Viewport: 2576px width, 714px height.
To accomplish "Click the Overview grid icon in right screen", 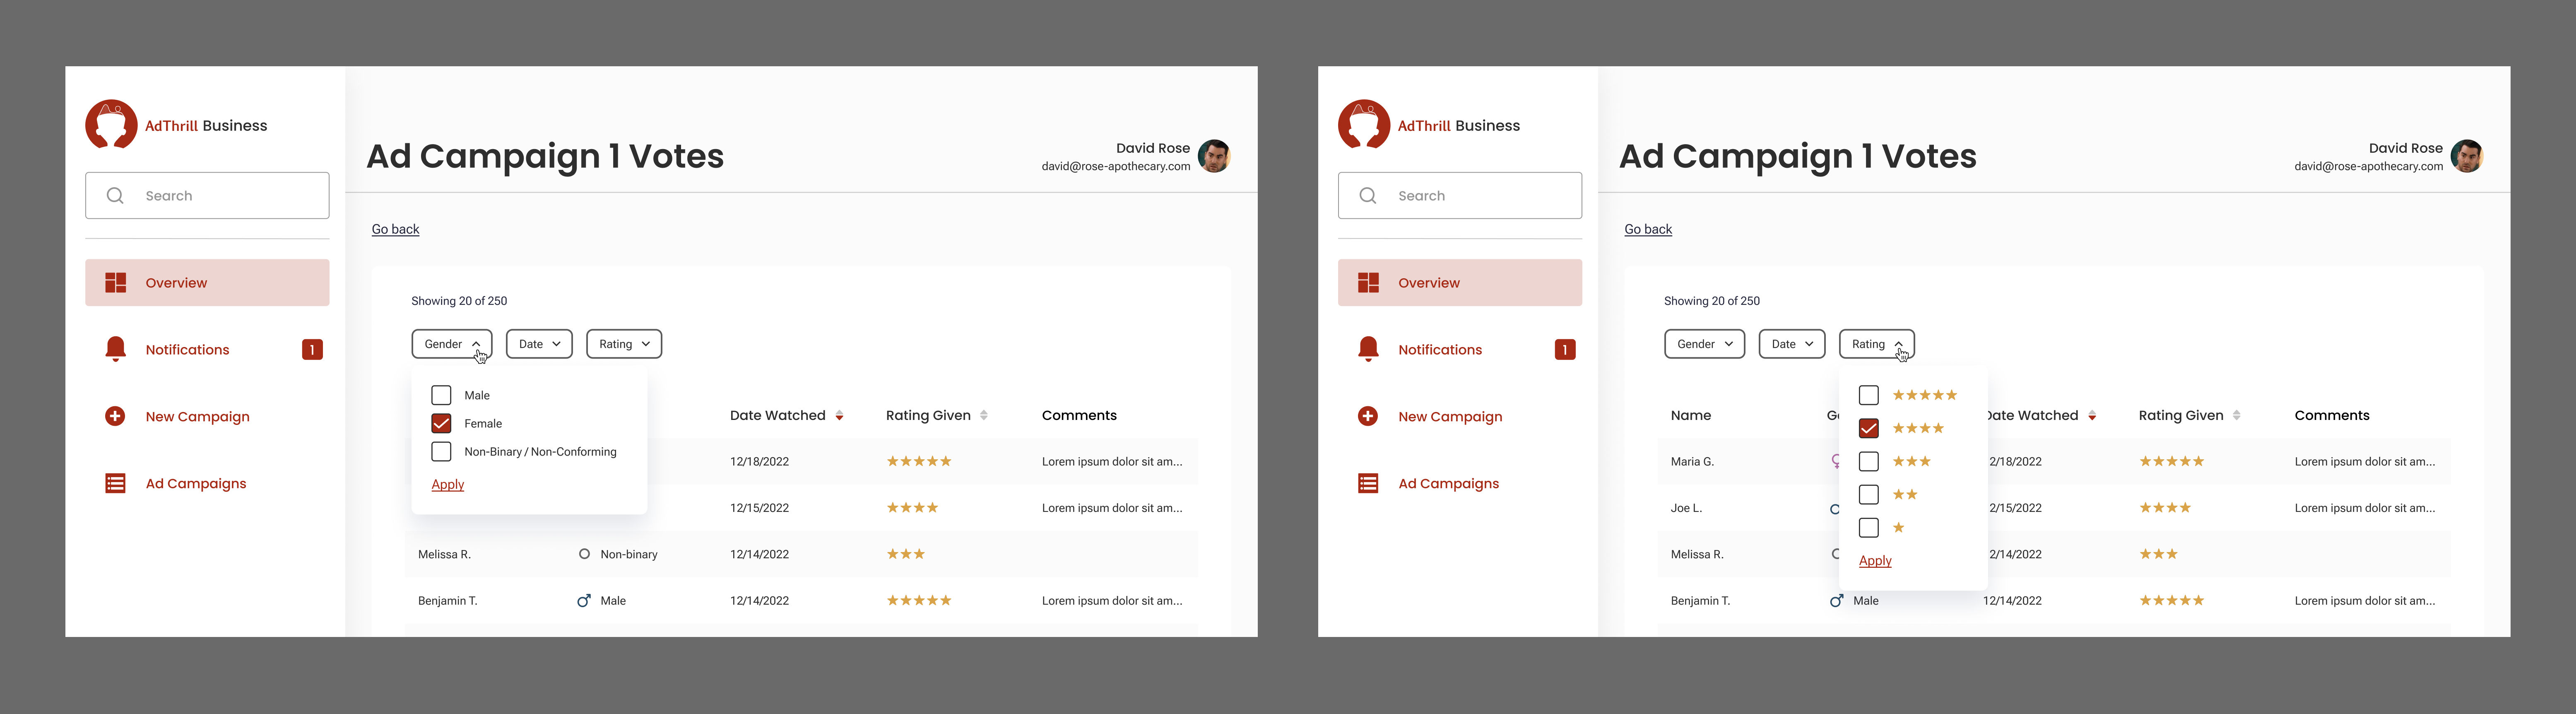I will point(1369,283).
